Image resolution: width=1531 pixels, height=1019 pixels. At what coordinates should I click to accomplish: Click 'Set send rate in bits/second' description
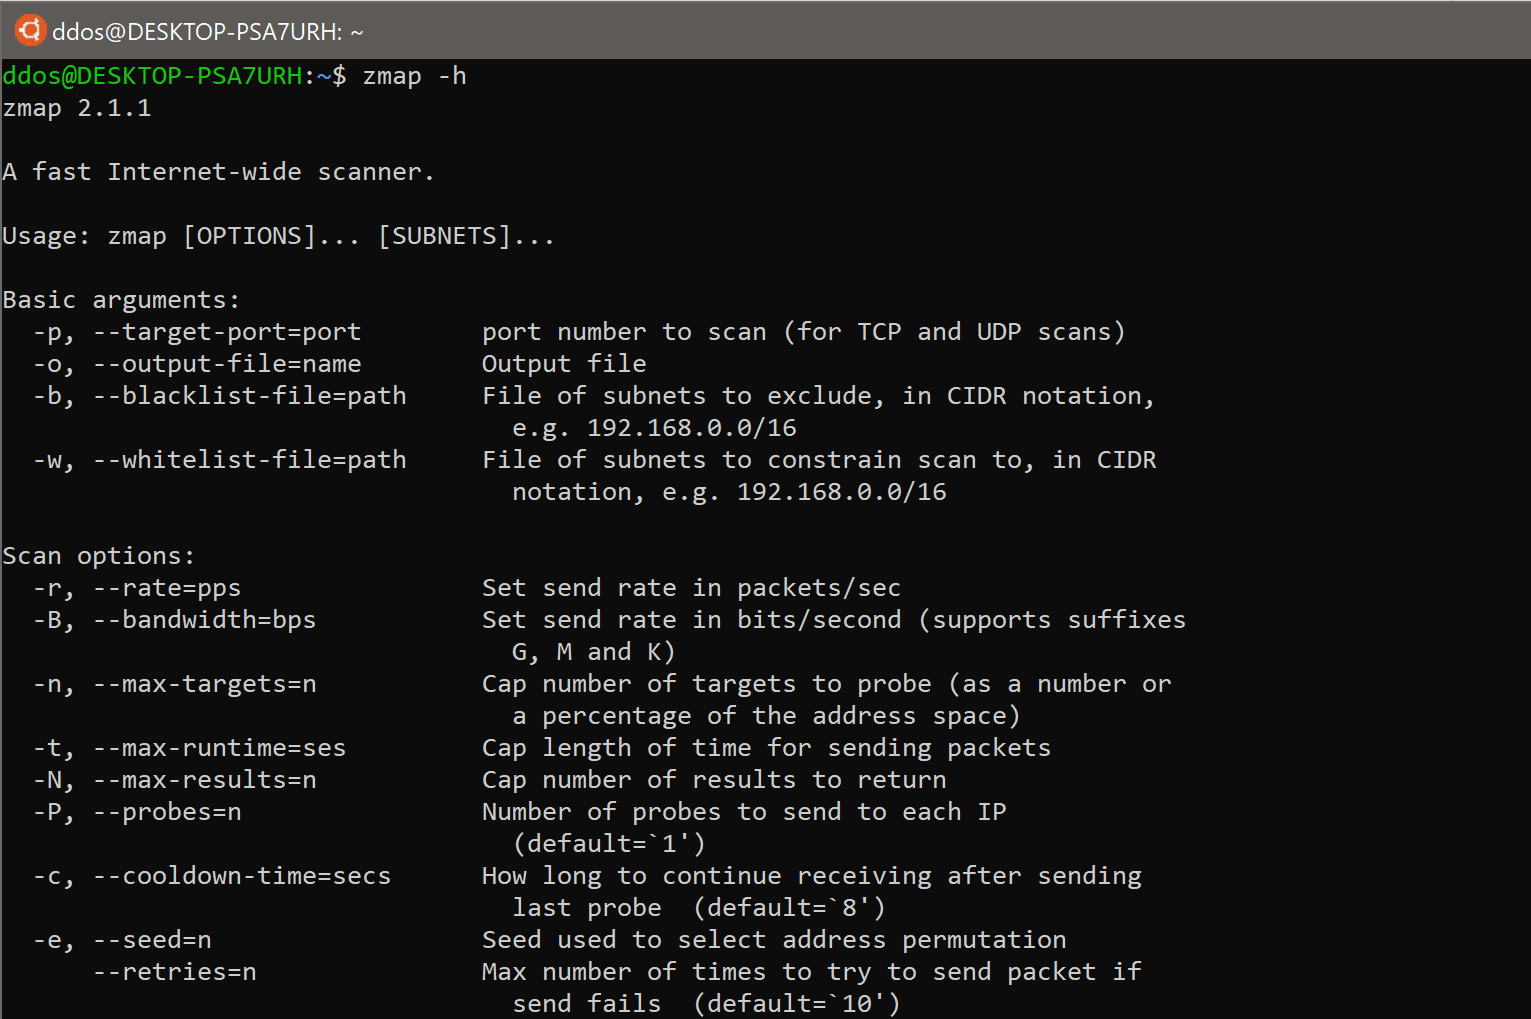click(691, 620)
